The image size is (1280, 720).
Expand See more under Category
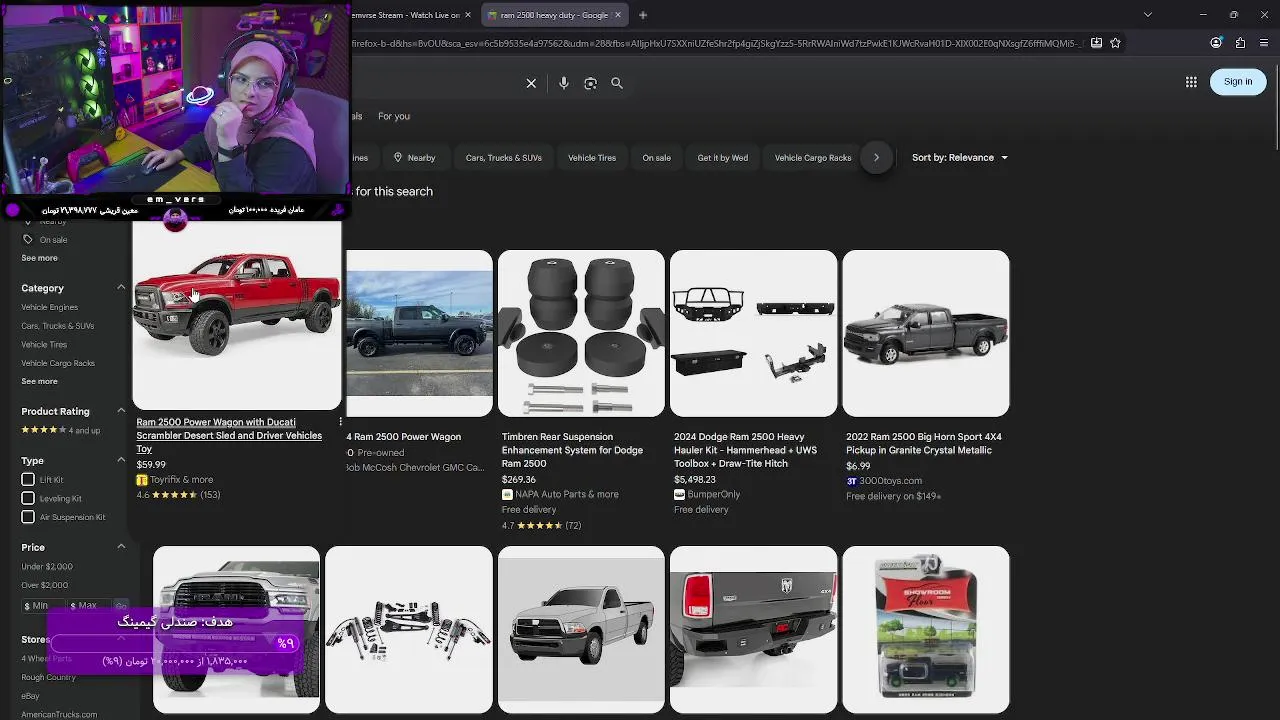[x=40, y=381]
